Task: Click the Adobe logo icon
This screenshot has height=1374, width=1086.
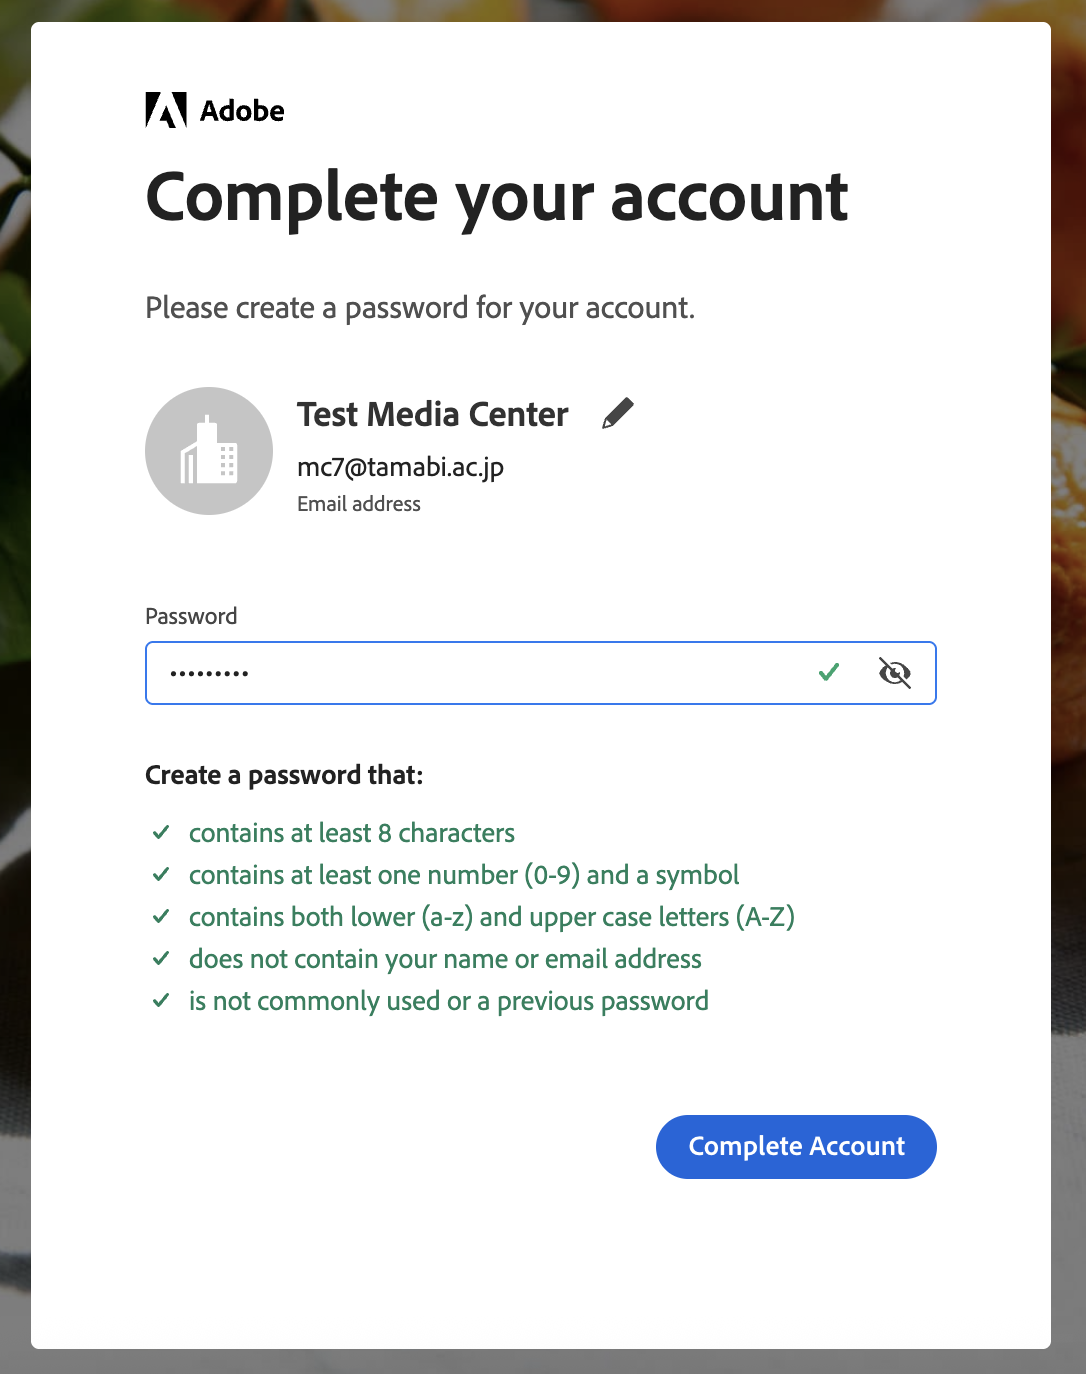Action: point(166,110)
